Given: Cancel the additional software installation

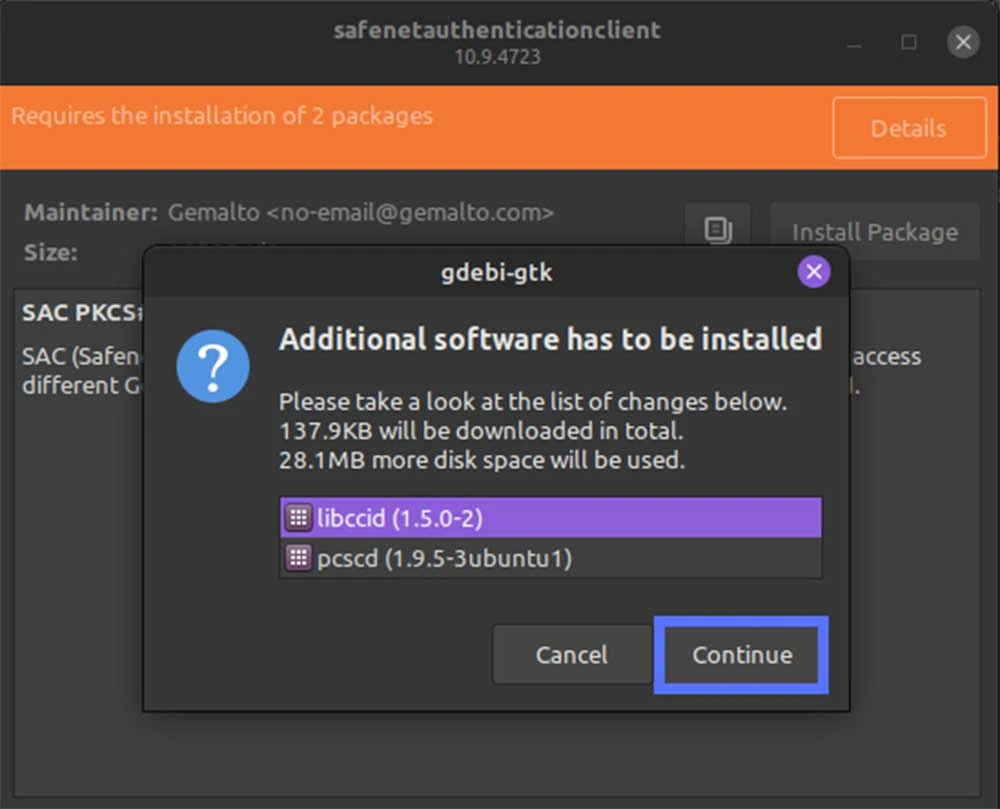Looking at the screenshot, I should click(x=572, y=654).
